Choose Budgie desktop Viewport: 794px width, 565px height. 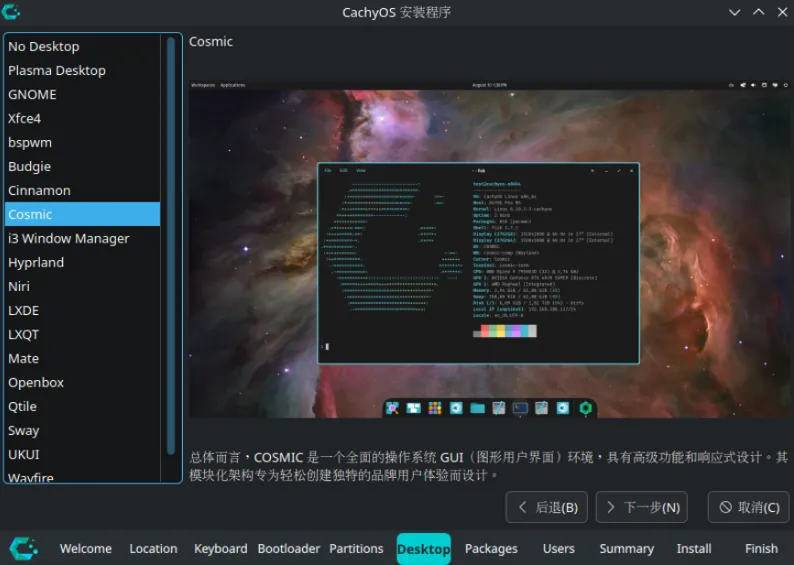pos(83,167)
